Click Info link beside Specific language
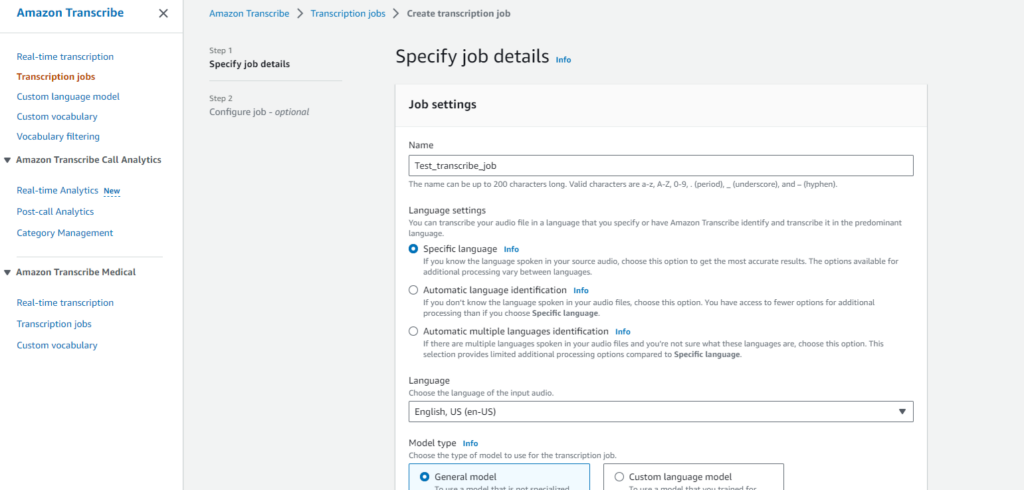This screenshot has height=490, width=1024. tap(511, 249)
